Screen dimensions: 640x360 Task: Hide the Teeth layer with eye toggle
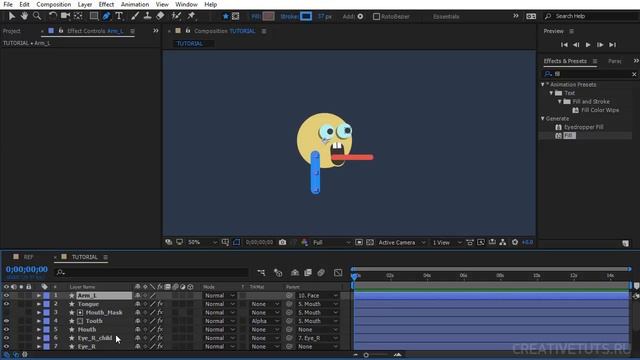click(x=6, y=321)
